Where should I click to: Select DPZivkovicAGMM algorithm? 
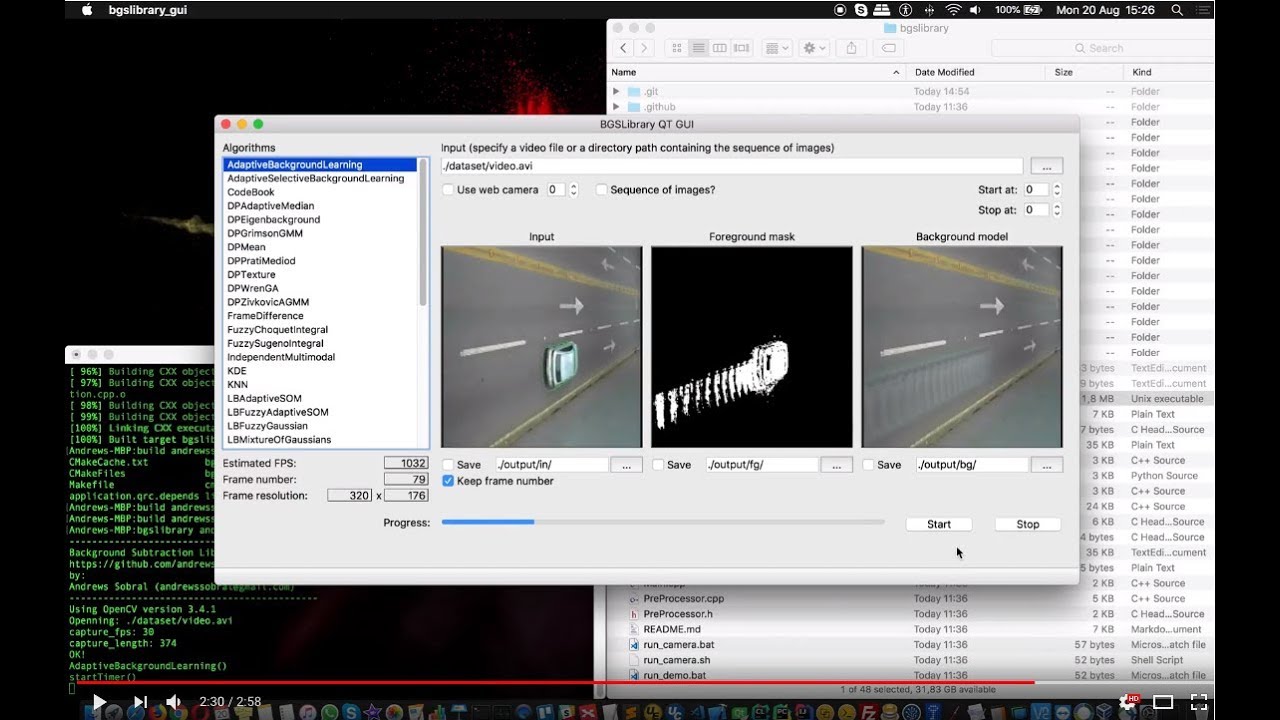[268, 302]
